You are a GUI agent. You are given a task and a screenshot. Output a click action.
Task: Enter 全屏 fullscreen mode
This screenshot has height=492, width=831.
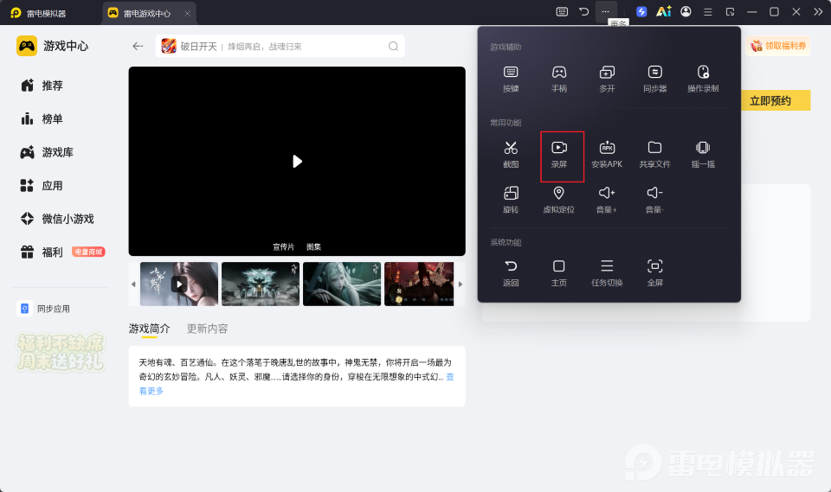(655, 273)
